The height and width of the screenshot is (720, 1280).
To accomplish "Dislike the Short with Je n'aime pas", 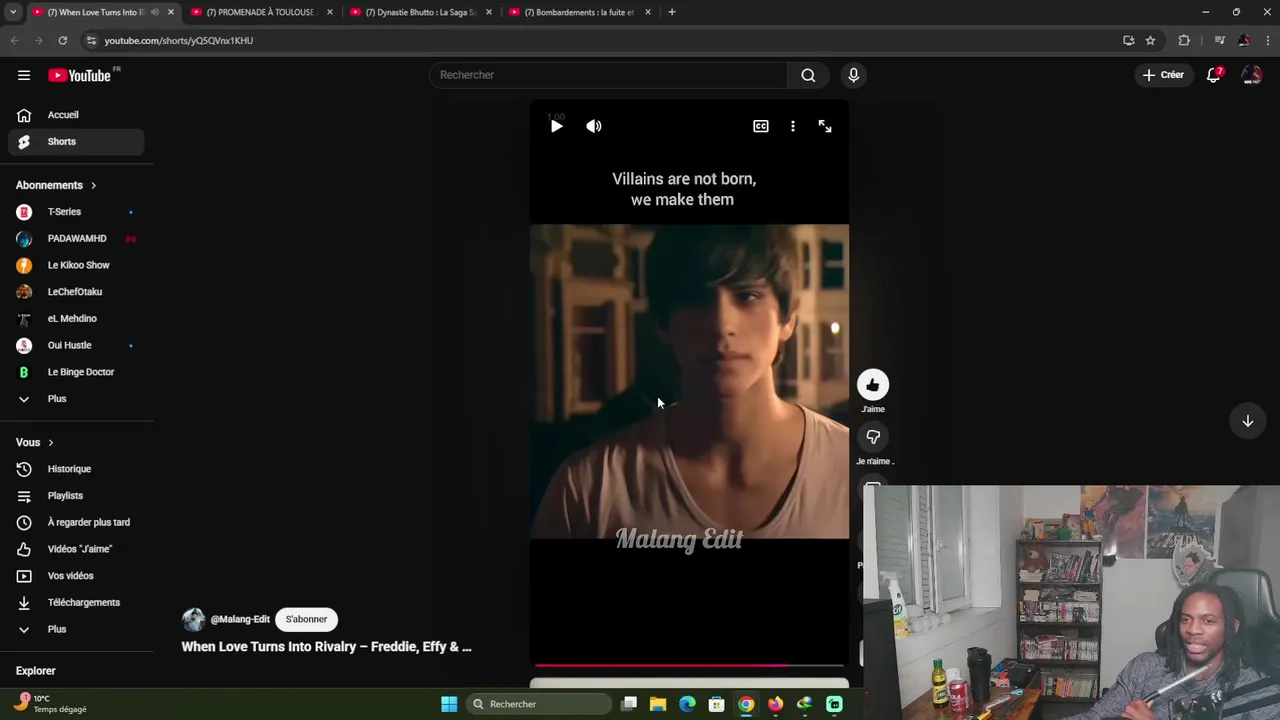I will pyautogui.click(x=873, y=437).
